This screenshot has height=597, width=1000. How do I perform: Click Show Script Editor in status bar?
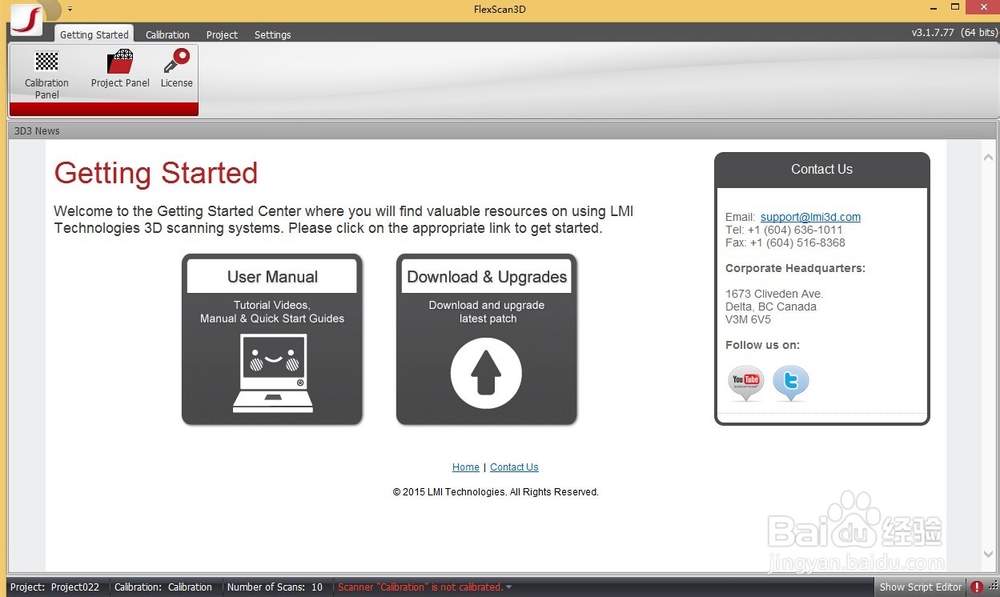(x=920, y=587)
